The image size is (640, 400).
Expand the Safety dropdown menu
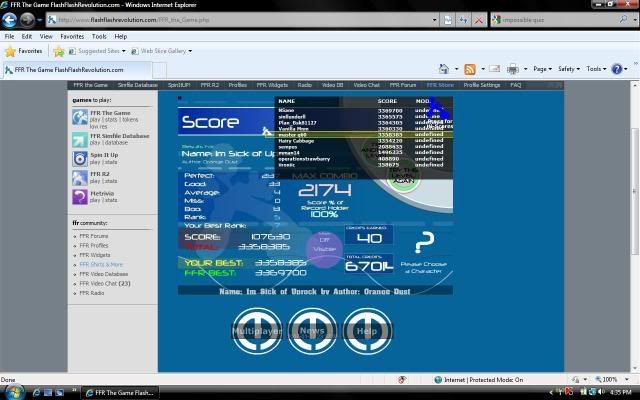(x=569, y=69)
